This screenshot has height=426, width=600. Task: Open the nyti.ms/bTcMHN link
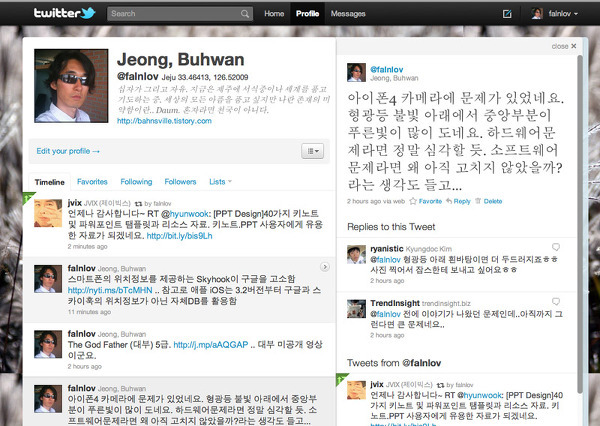point(110,291)
